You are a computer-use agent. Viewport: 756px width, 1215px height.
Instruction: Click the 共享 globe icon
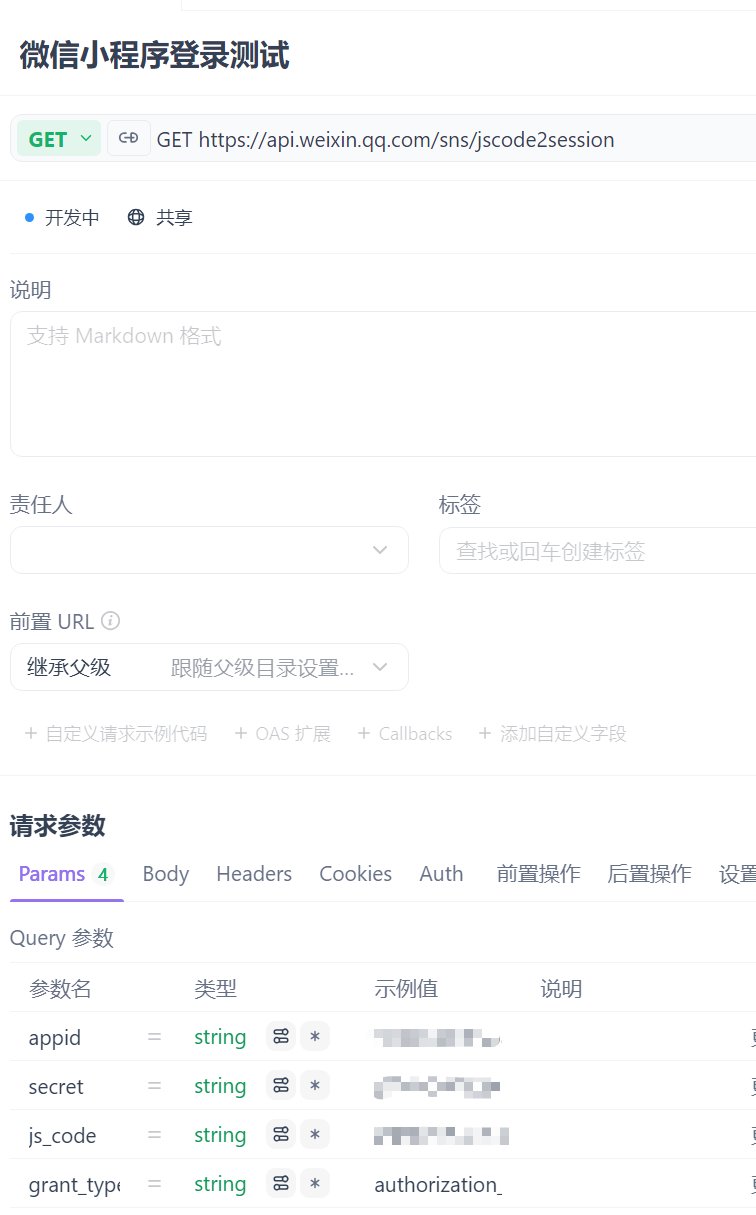136,217
